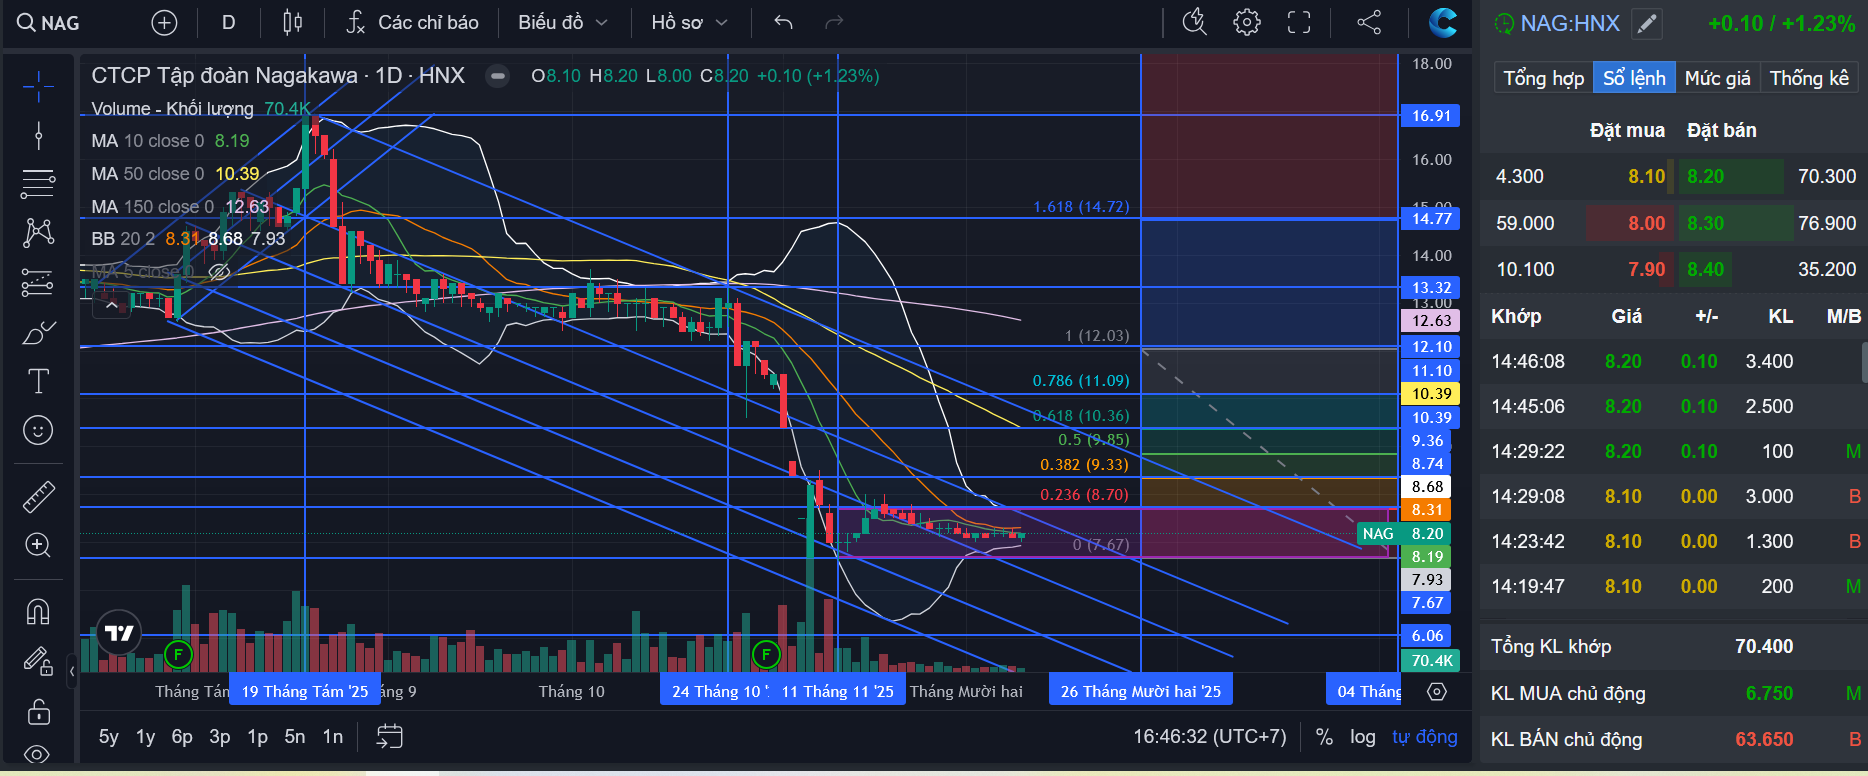This screenshot has width=1868, height=776.
Task: Click the NAG:HNX symbol title
Action: (x=1570, y=24)
